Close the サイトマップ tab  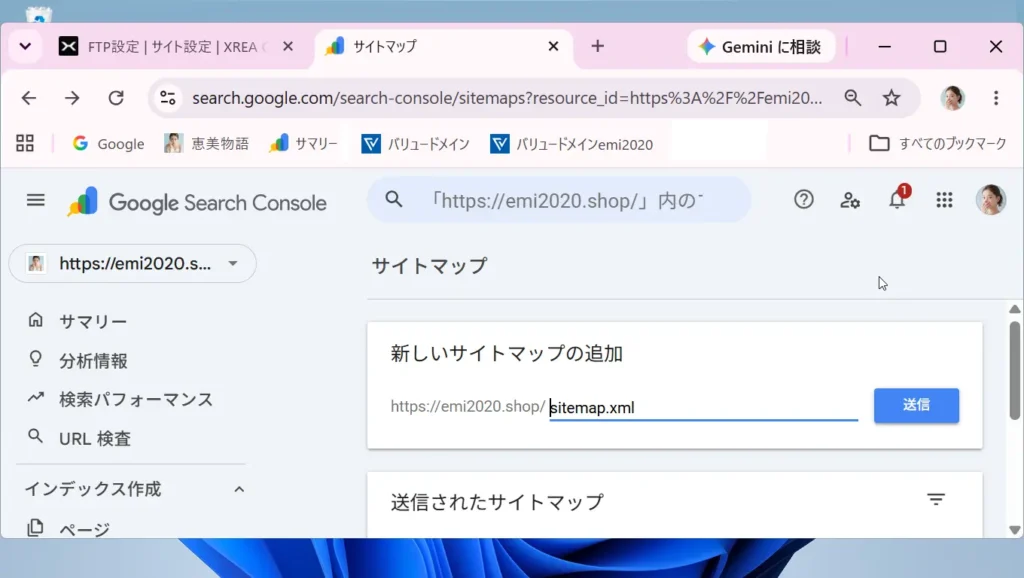(553, 46)
